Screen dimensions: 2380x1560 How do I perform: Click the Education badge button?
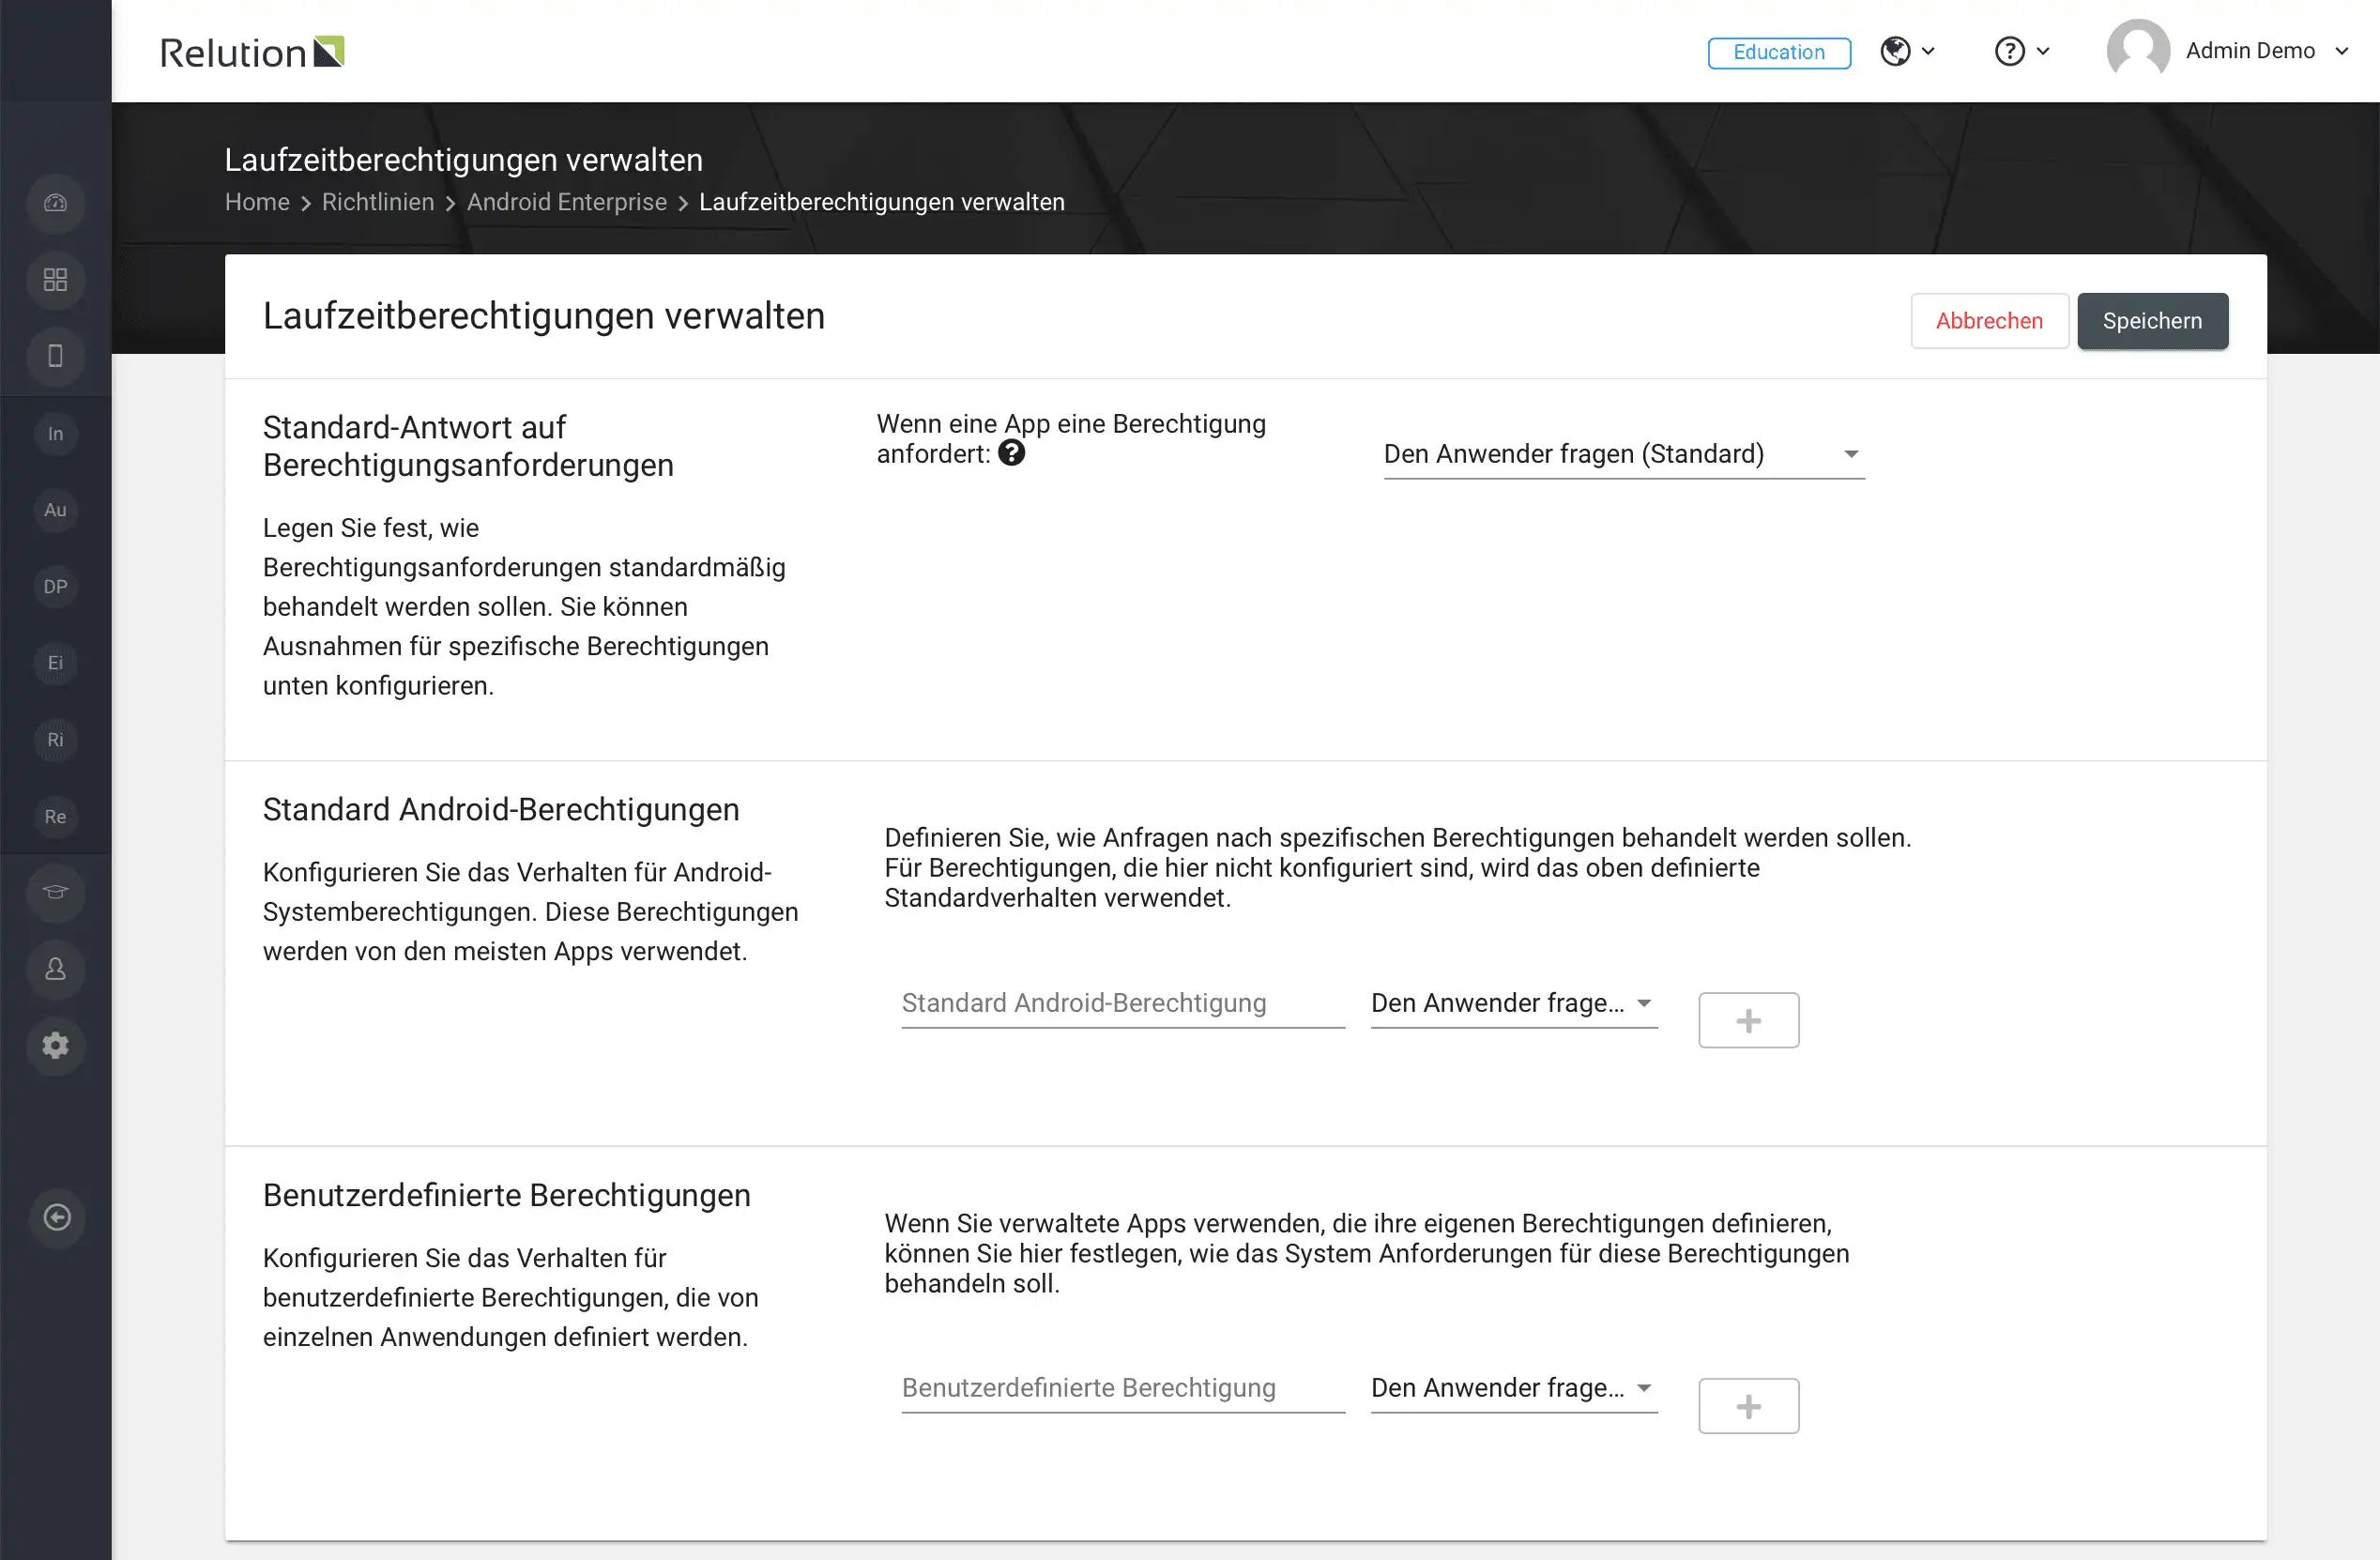pyautogui.click(x=1779, y=52)
